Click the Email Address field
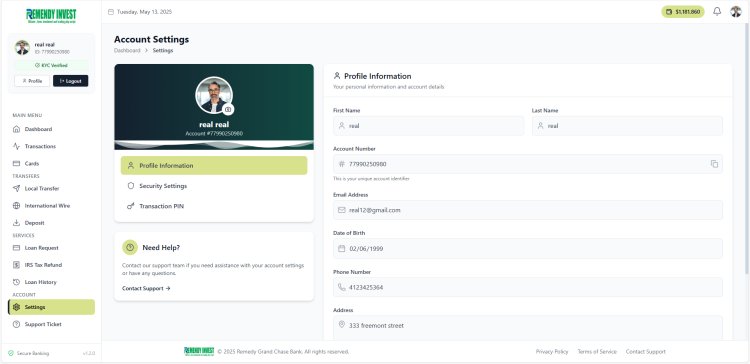Image resolution: width=750 pixels, height=364 pixels. [528, 210]
